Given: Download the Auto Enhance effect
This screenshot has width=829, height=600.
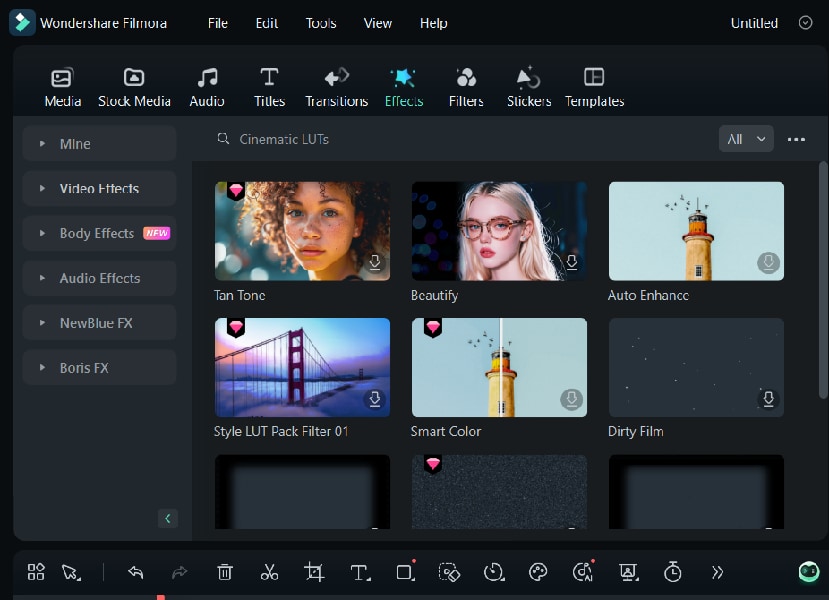Looking at the screenshot, I should pos(768,262).
